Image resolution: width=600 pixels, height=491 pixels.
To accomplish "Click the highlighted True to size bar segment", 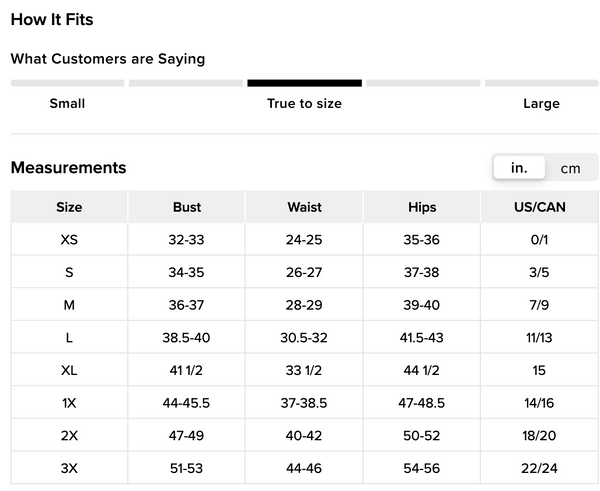I will (304, 83).
